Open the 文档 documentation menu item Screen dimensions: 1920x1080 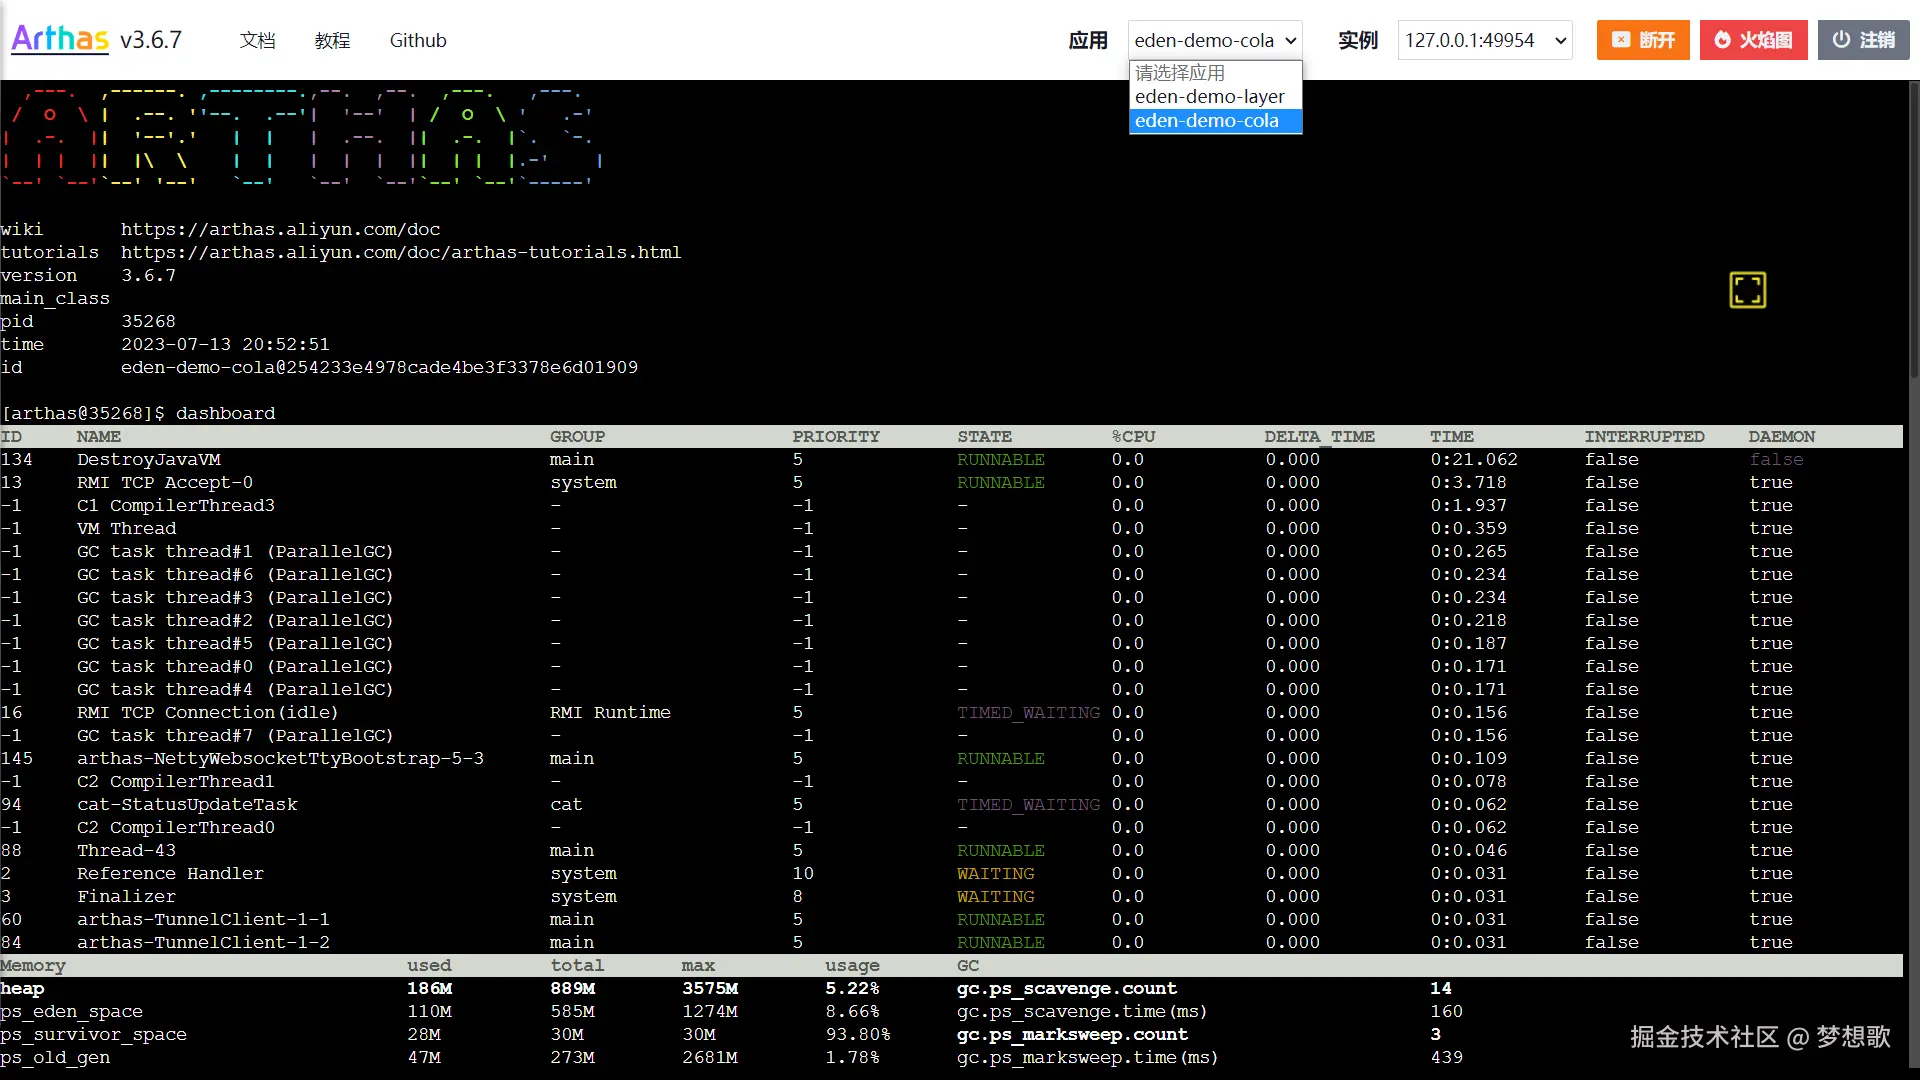[257, 40]
